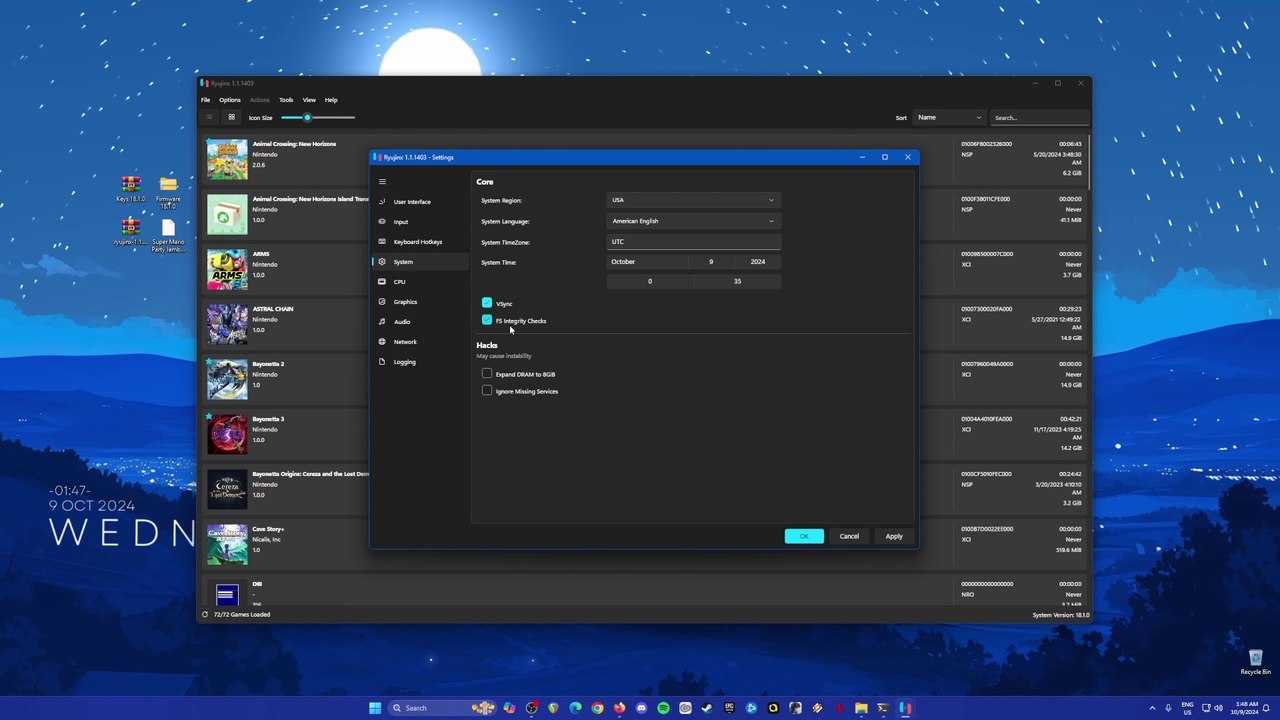The width and height of the screenshot is (1280, 720).
Task: Adjust the Icon Size slider
Action: point(318,117)
